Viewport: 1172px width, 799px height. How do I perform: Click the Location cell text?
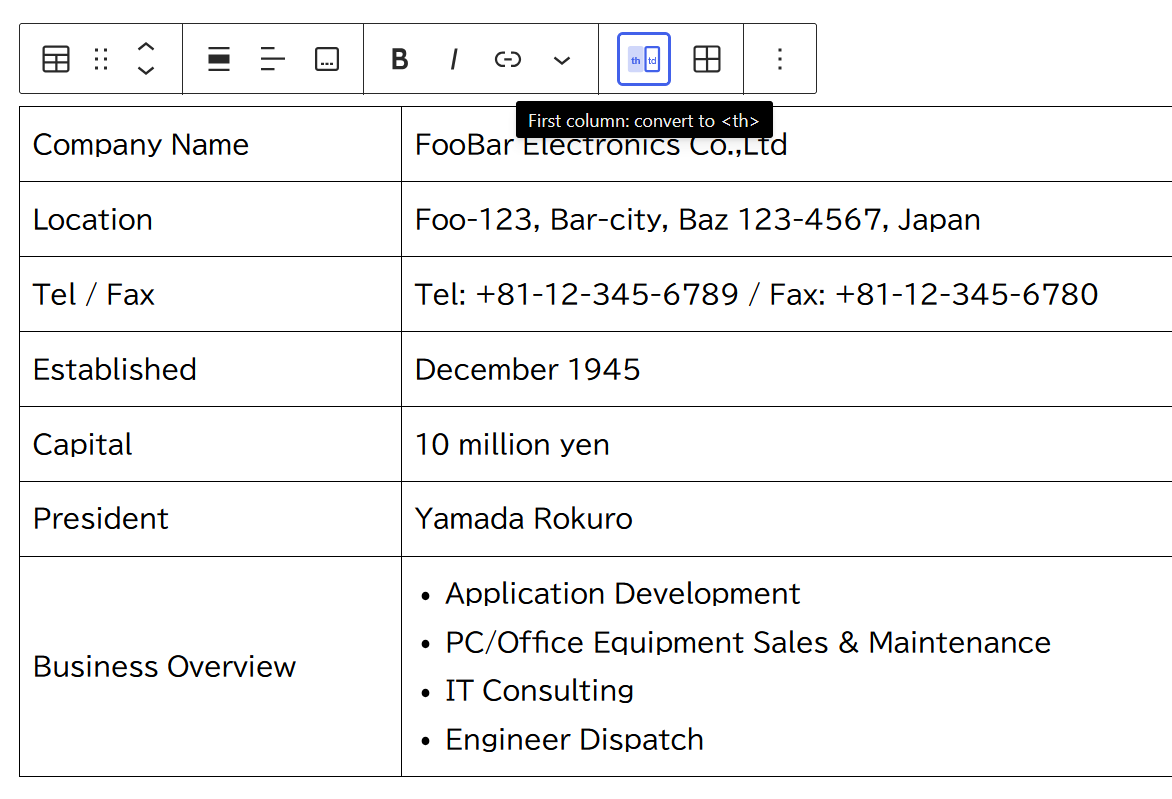click(x=93, y=220)
